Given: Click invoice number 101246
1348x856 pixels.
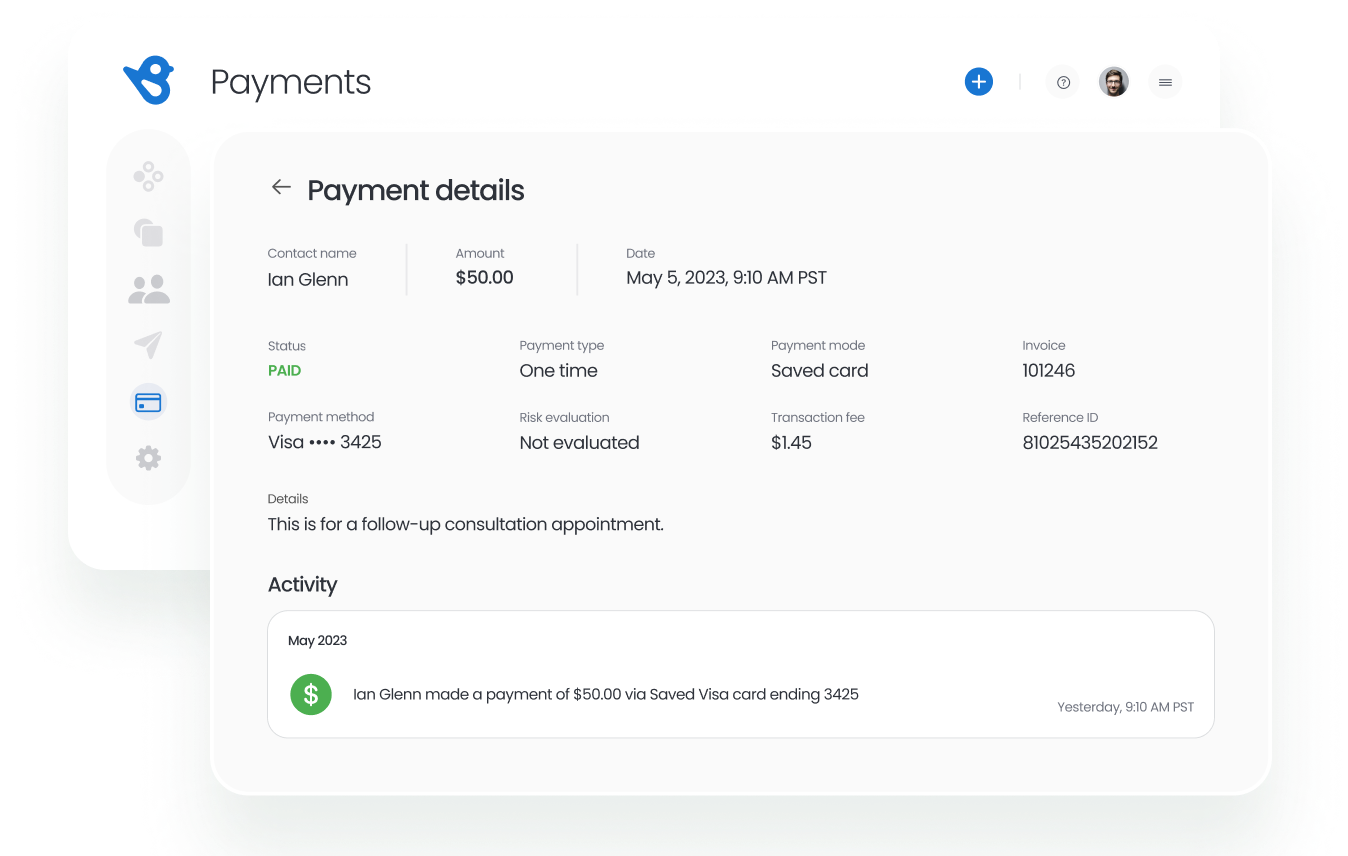Looking at the screenshot, I should (1048, 370).
